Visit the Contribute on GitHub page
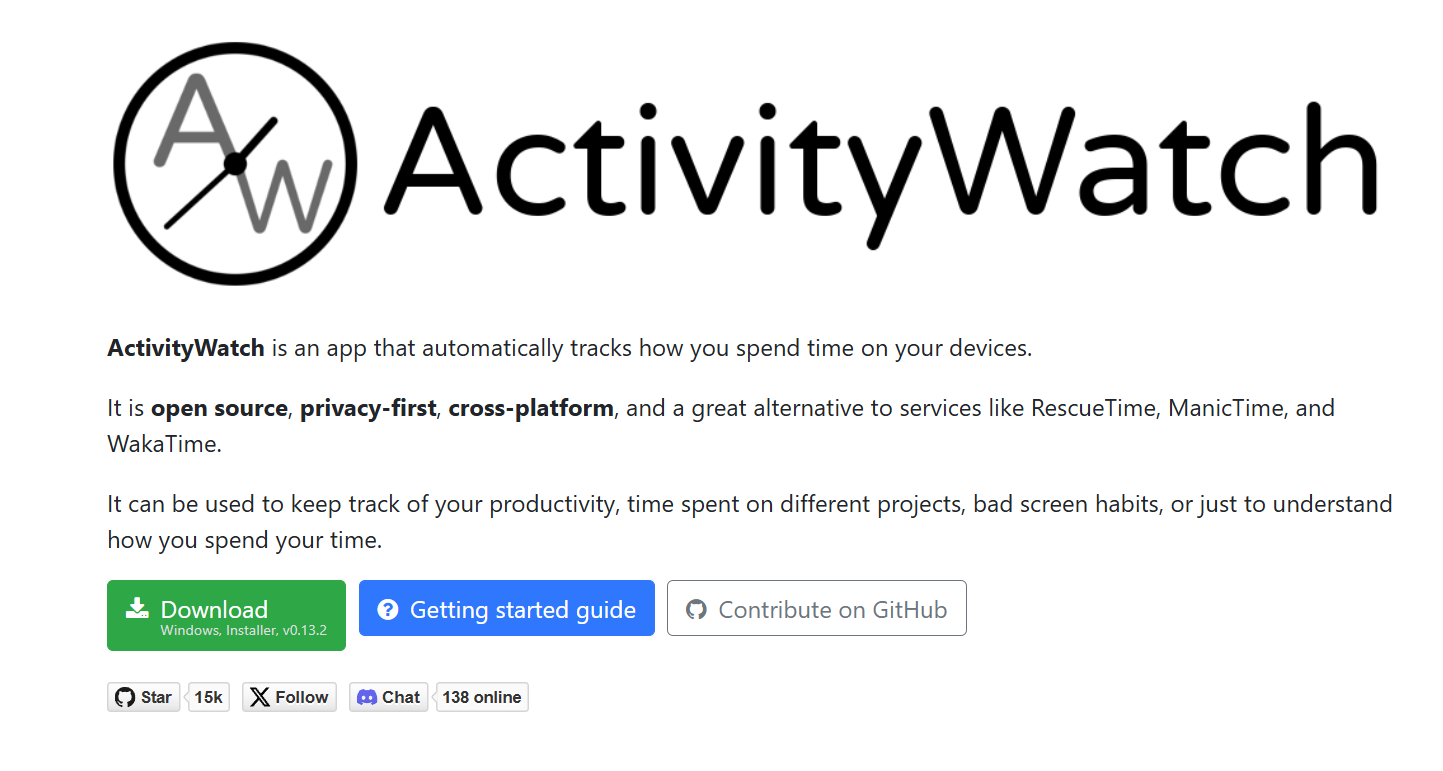Image resolution: width=1443 pixels, height=771 pixels. (x=816, y=608)
